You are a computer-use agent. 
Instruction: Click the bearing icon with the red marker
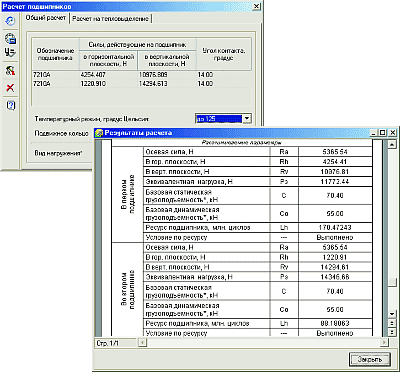pyautogui.click(x=10, y=71)
